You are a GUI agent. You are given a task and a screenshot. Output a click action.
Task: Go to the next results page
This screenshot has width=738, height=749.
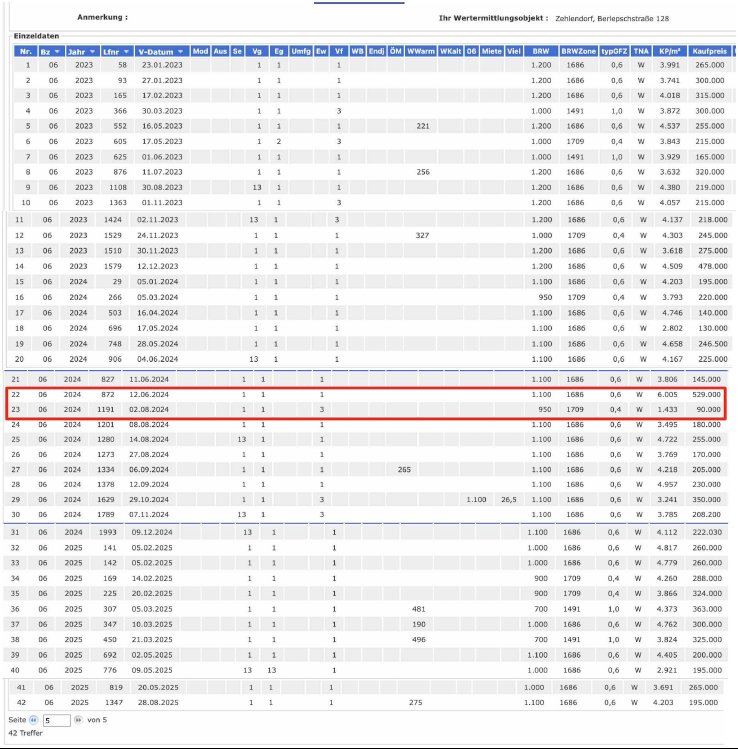[x=78, y=720]
